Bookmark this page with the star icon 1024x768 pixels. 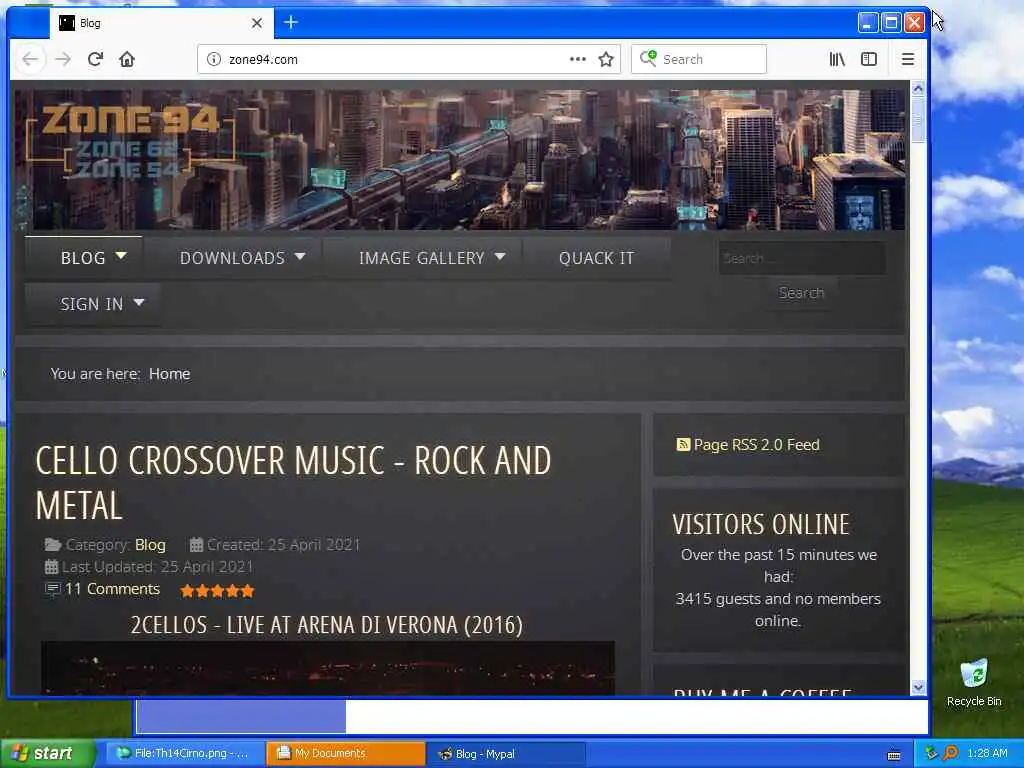point(606,59)
